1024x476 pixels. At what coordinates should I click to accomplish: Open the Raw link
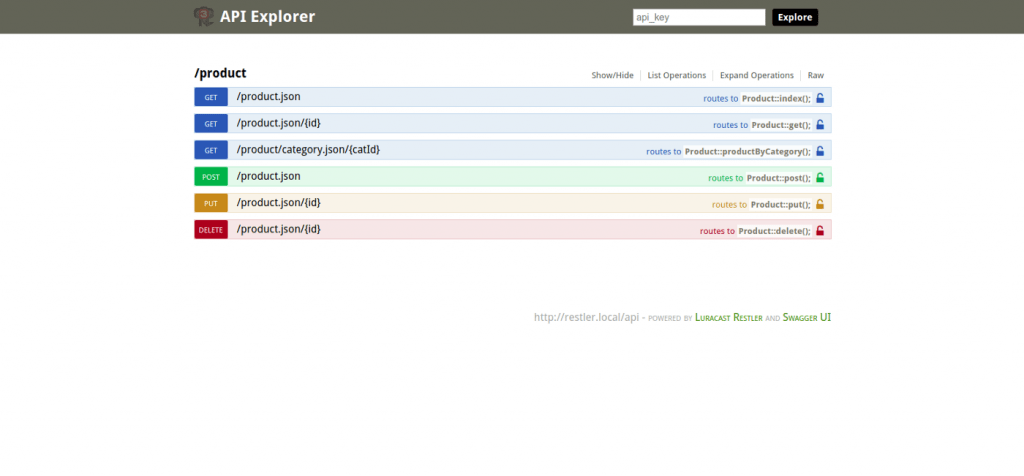click(816, 75)
